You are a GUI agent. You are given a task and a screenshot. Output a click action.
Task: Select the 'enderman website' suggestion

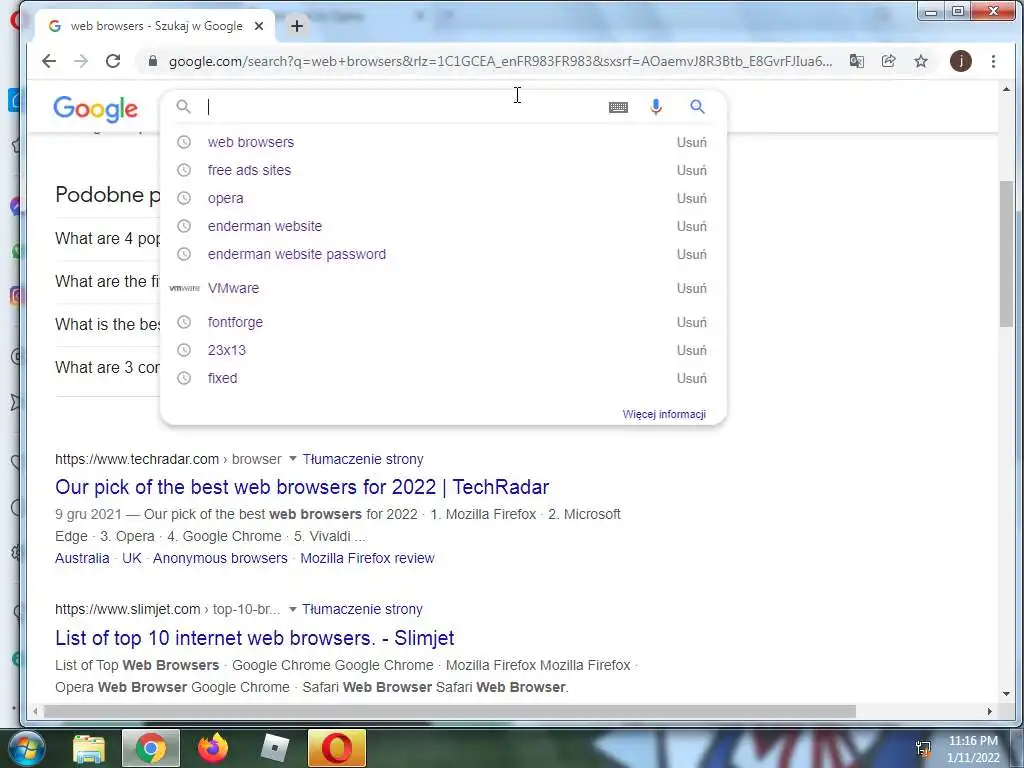point(264,227)
